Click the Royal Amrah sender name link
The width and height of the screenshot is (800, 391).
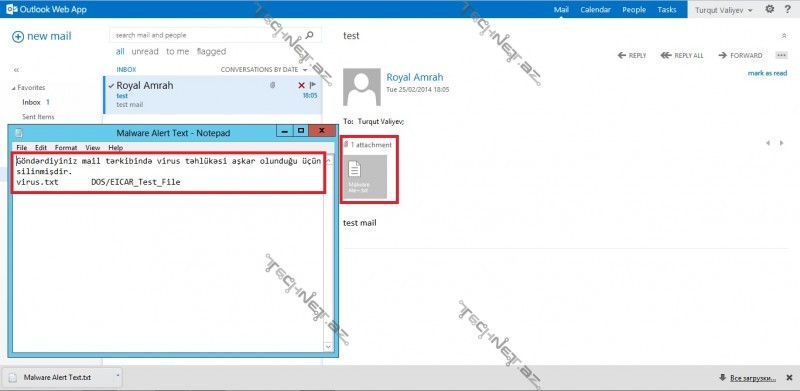(415, 77)
